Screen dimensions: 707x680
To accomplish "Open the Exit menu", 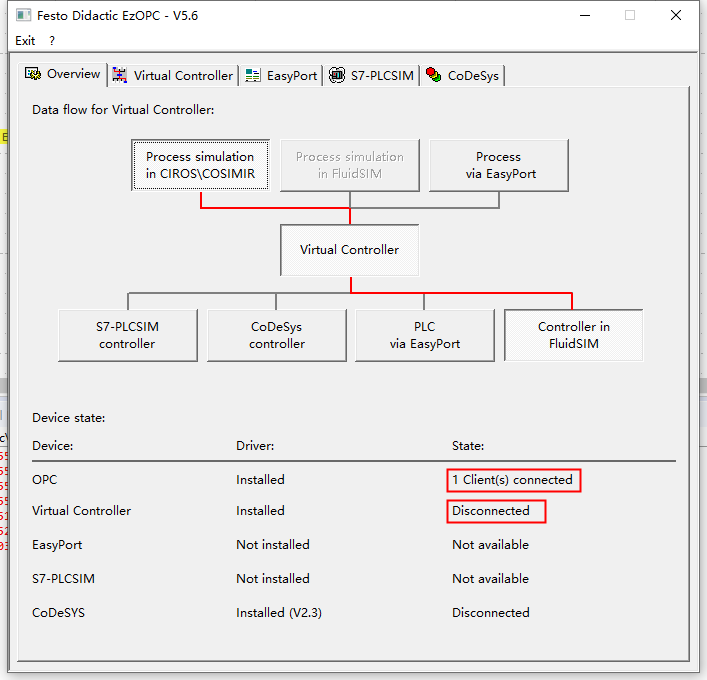I will click(x=25, y=41).
